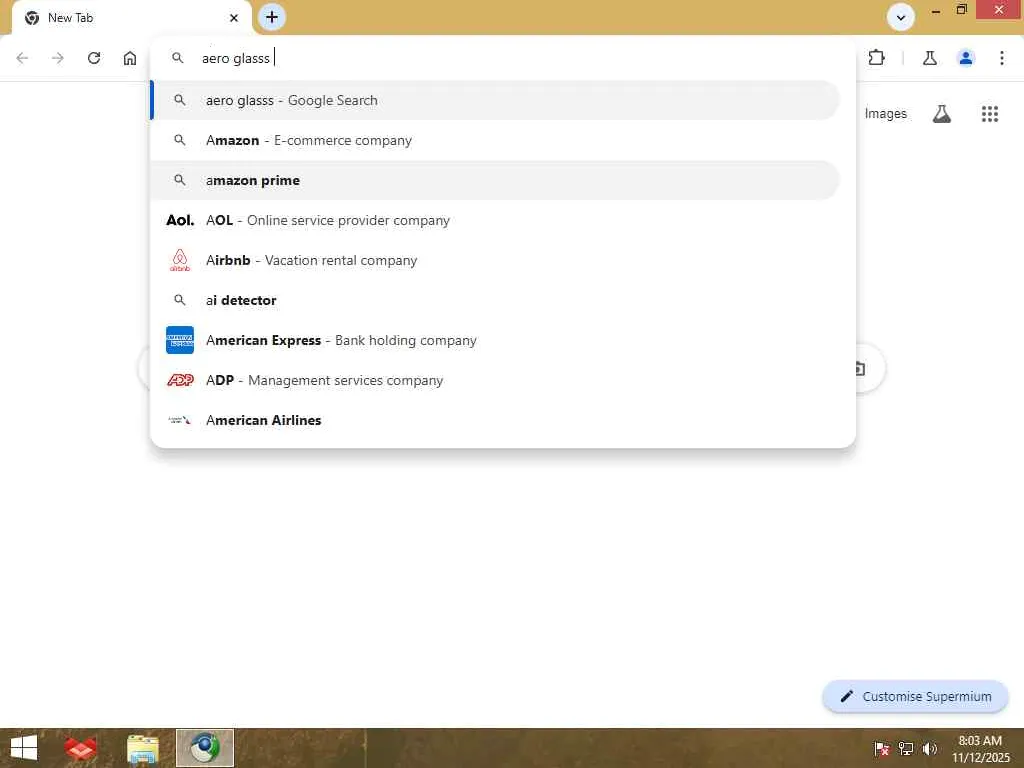The width and height of the screenshot is (1024, 768).
Task: Open the home page button
Action: point(130,58)
